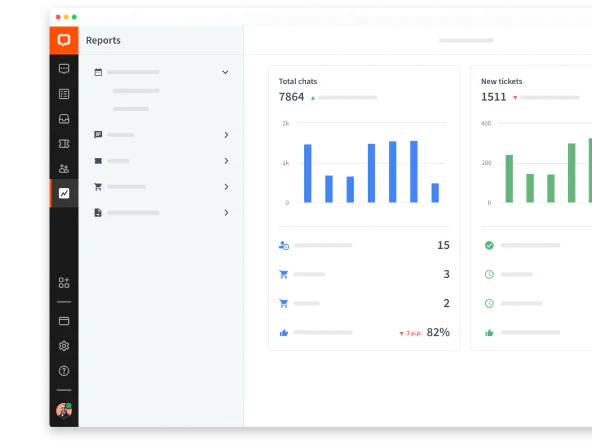Click the LiveChat logo icon
Screen dimensions: 592x444
point(64,40)
